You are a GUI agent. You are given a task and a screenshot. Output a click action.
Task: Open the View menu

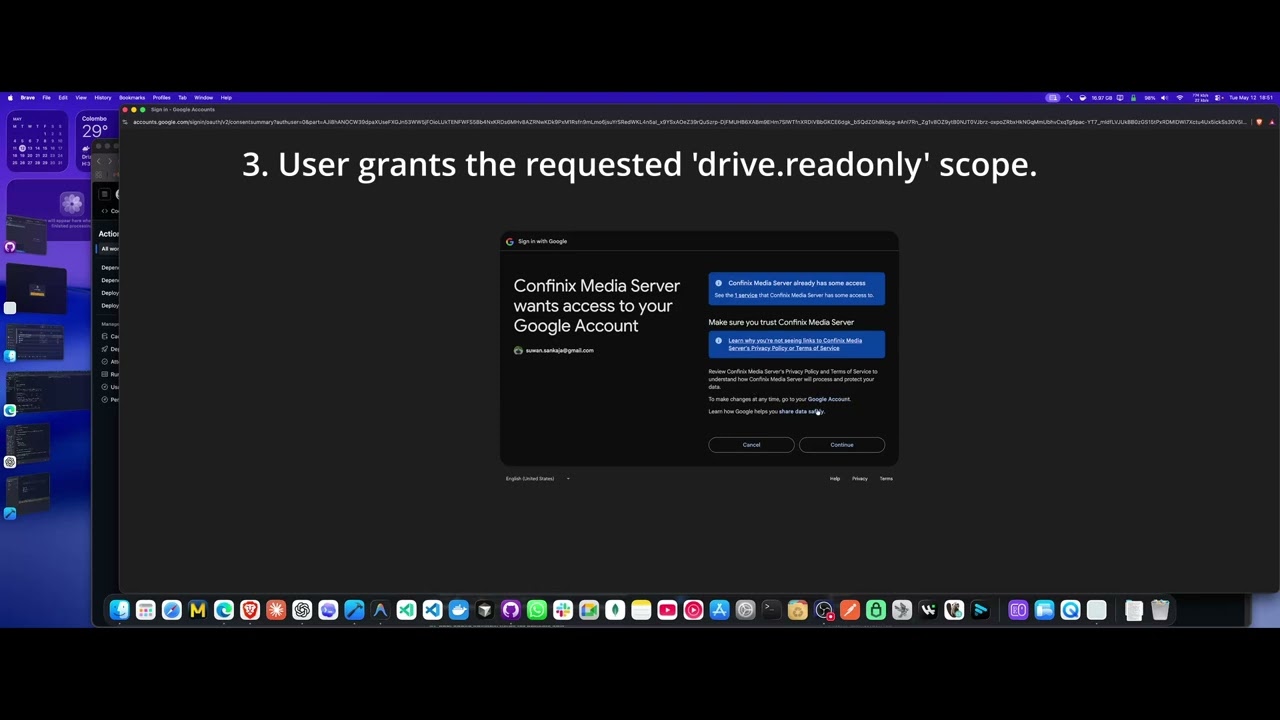click(81, 98)
